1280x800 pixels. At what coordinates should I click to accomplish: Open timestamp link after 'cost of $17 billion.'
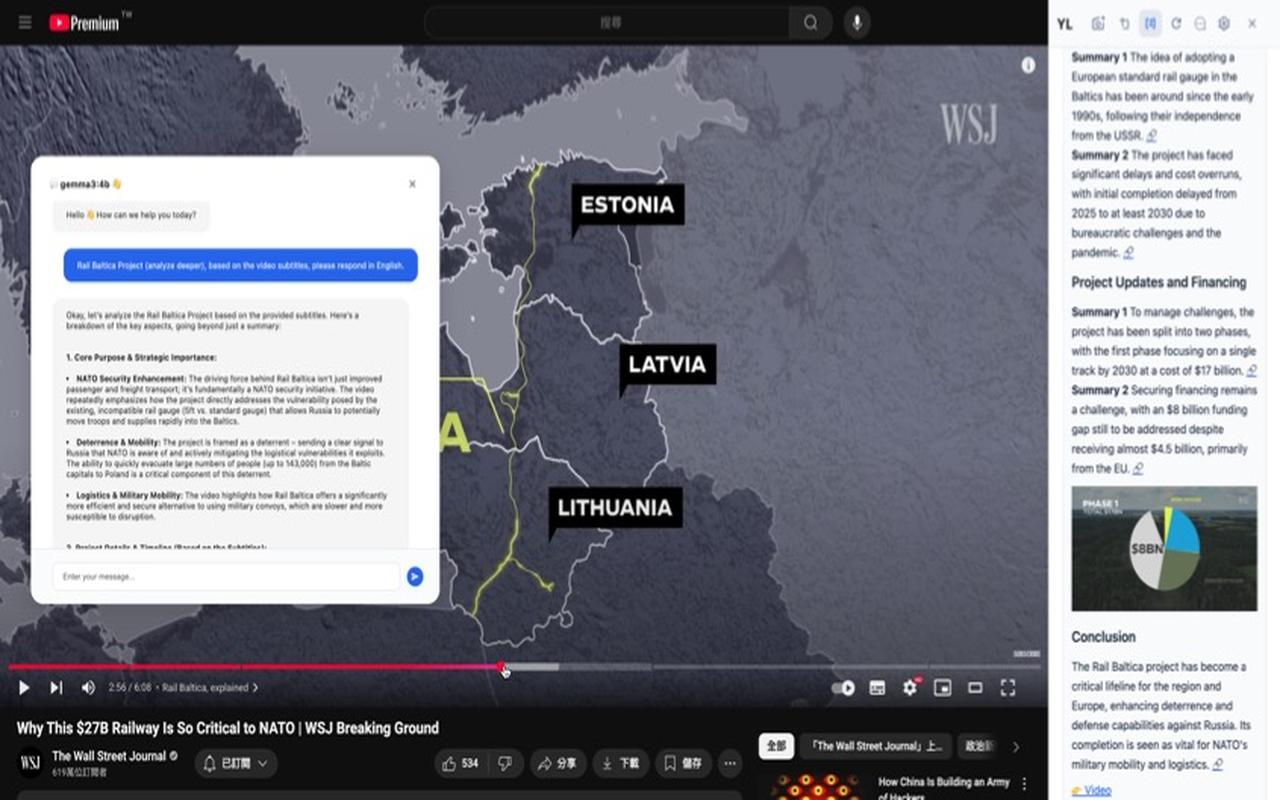pyautogui.click(x=1252, y=371)
